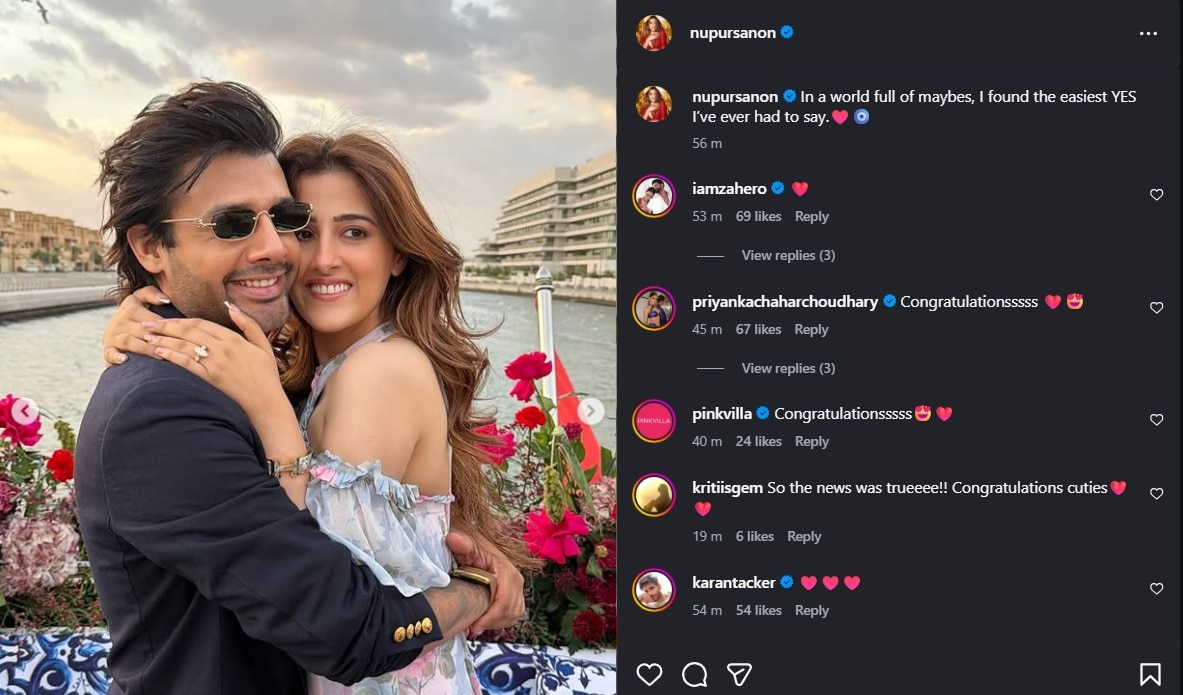Image resolution: width=1183 pixels, height=695 pixels.
Task: Reply to kritiisgem's comment
Action: 804,536
